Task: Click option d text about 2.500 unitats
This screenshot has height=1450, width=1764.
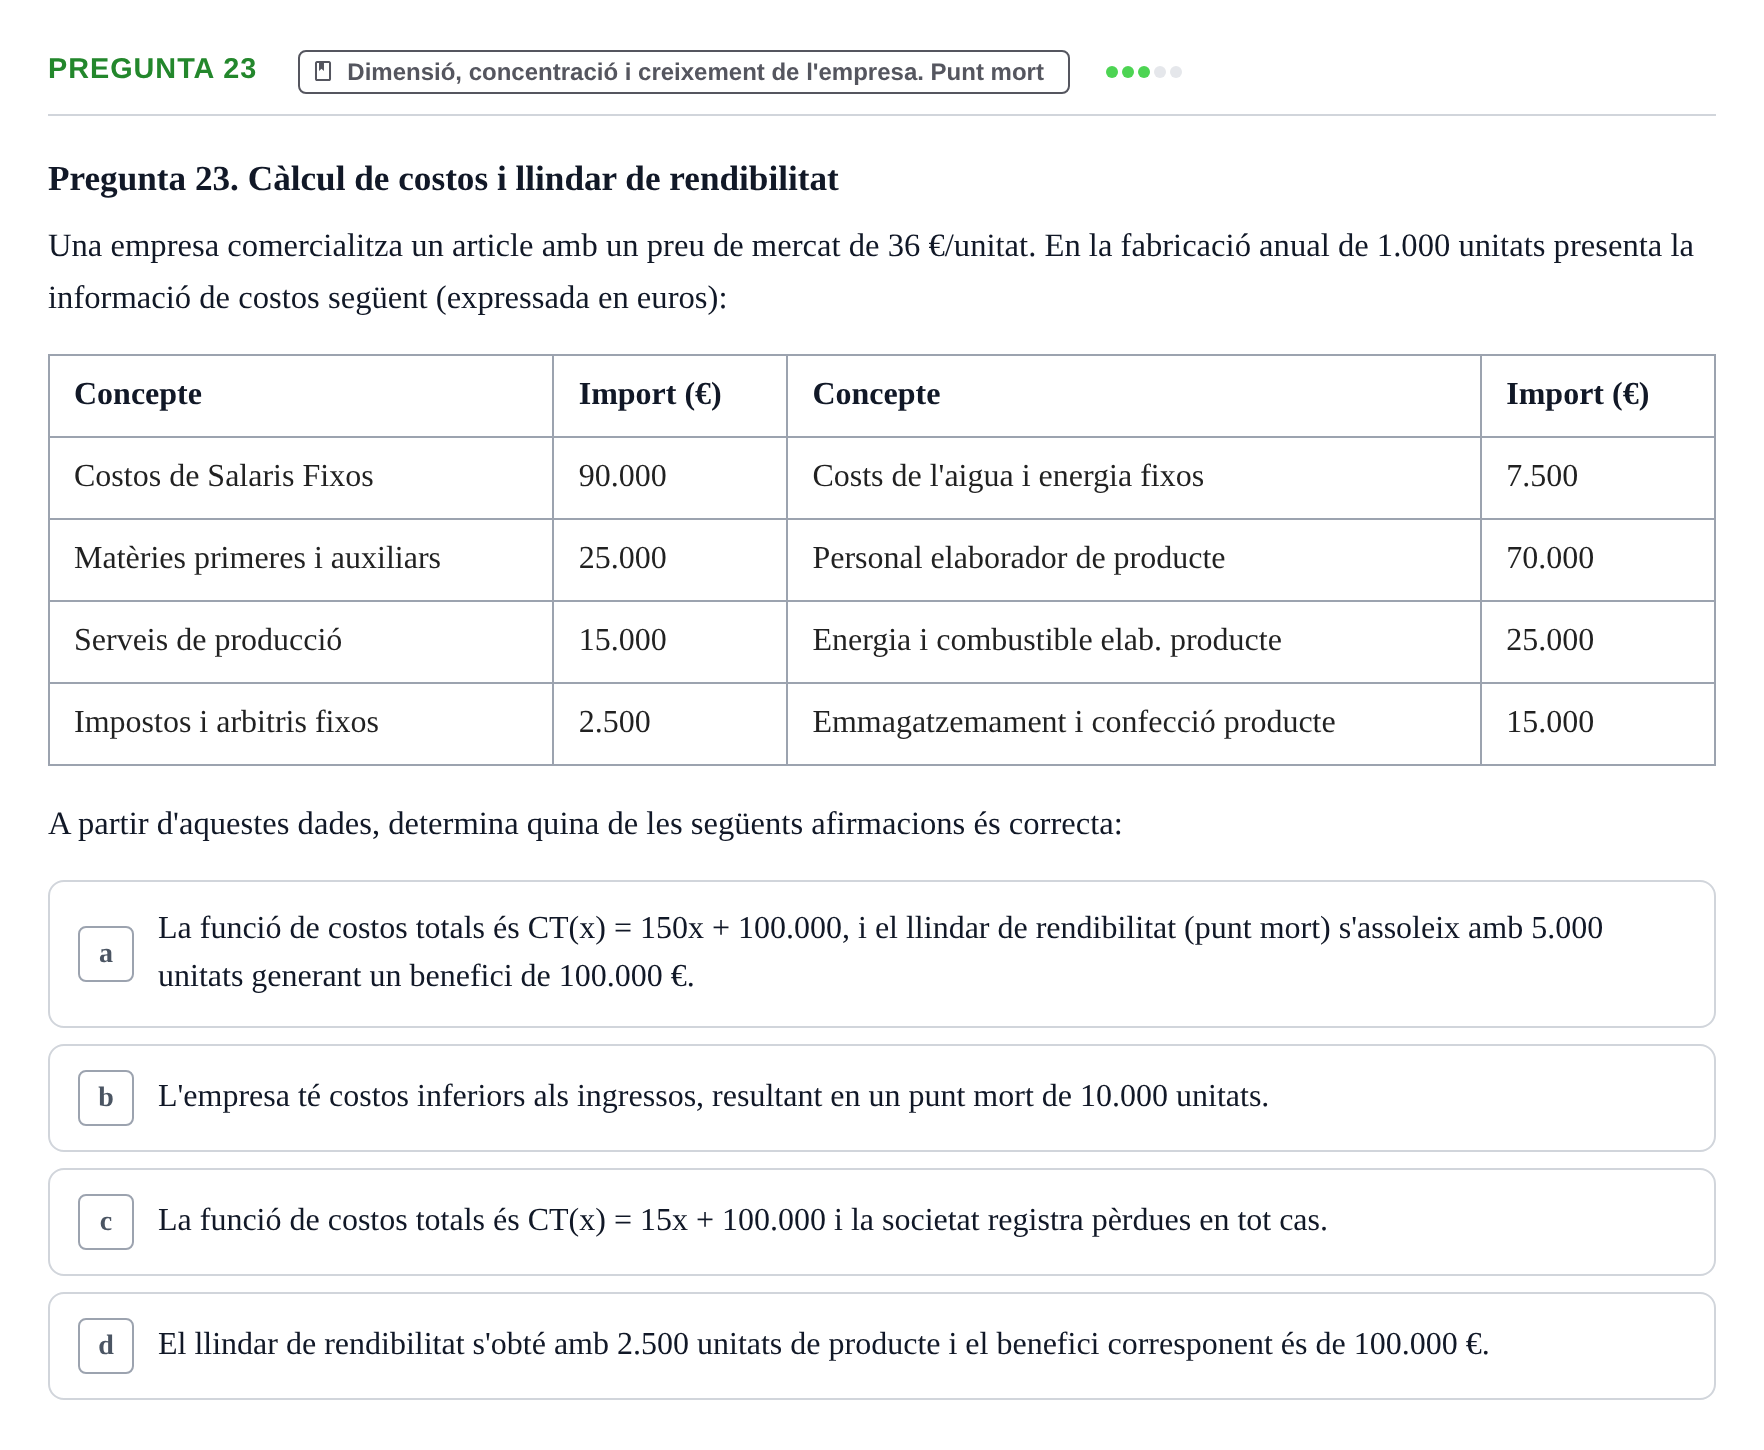Action: click(x=823, y=1345)
